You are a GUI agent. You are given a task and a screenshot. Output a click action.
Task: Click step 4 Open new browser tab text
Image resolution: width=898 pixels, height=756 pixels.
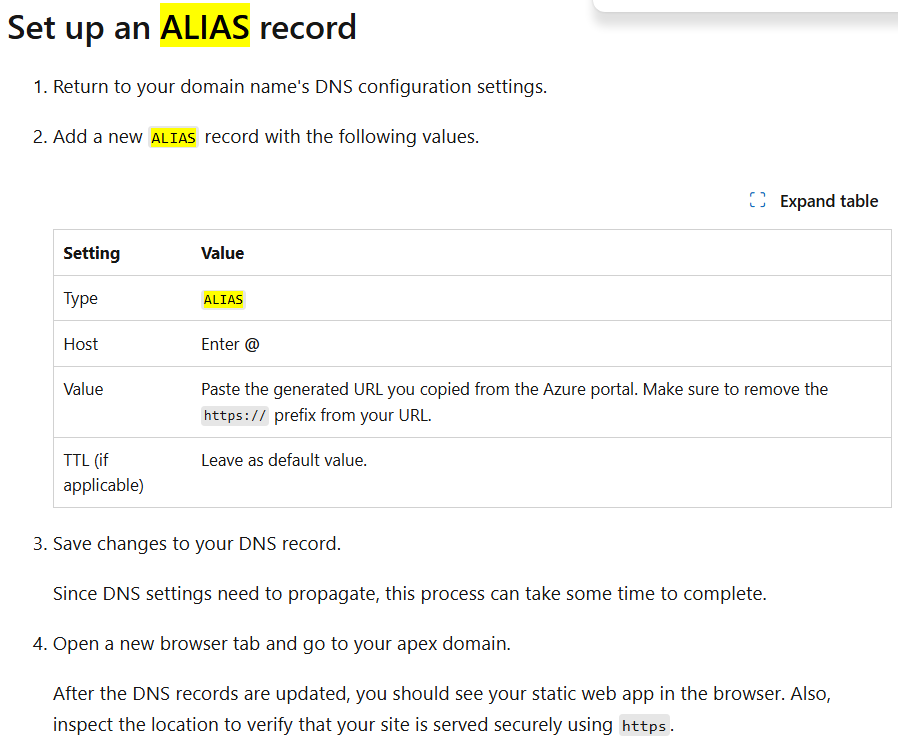tap(282, 644)
